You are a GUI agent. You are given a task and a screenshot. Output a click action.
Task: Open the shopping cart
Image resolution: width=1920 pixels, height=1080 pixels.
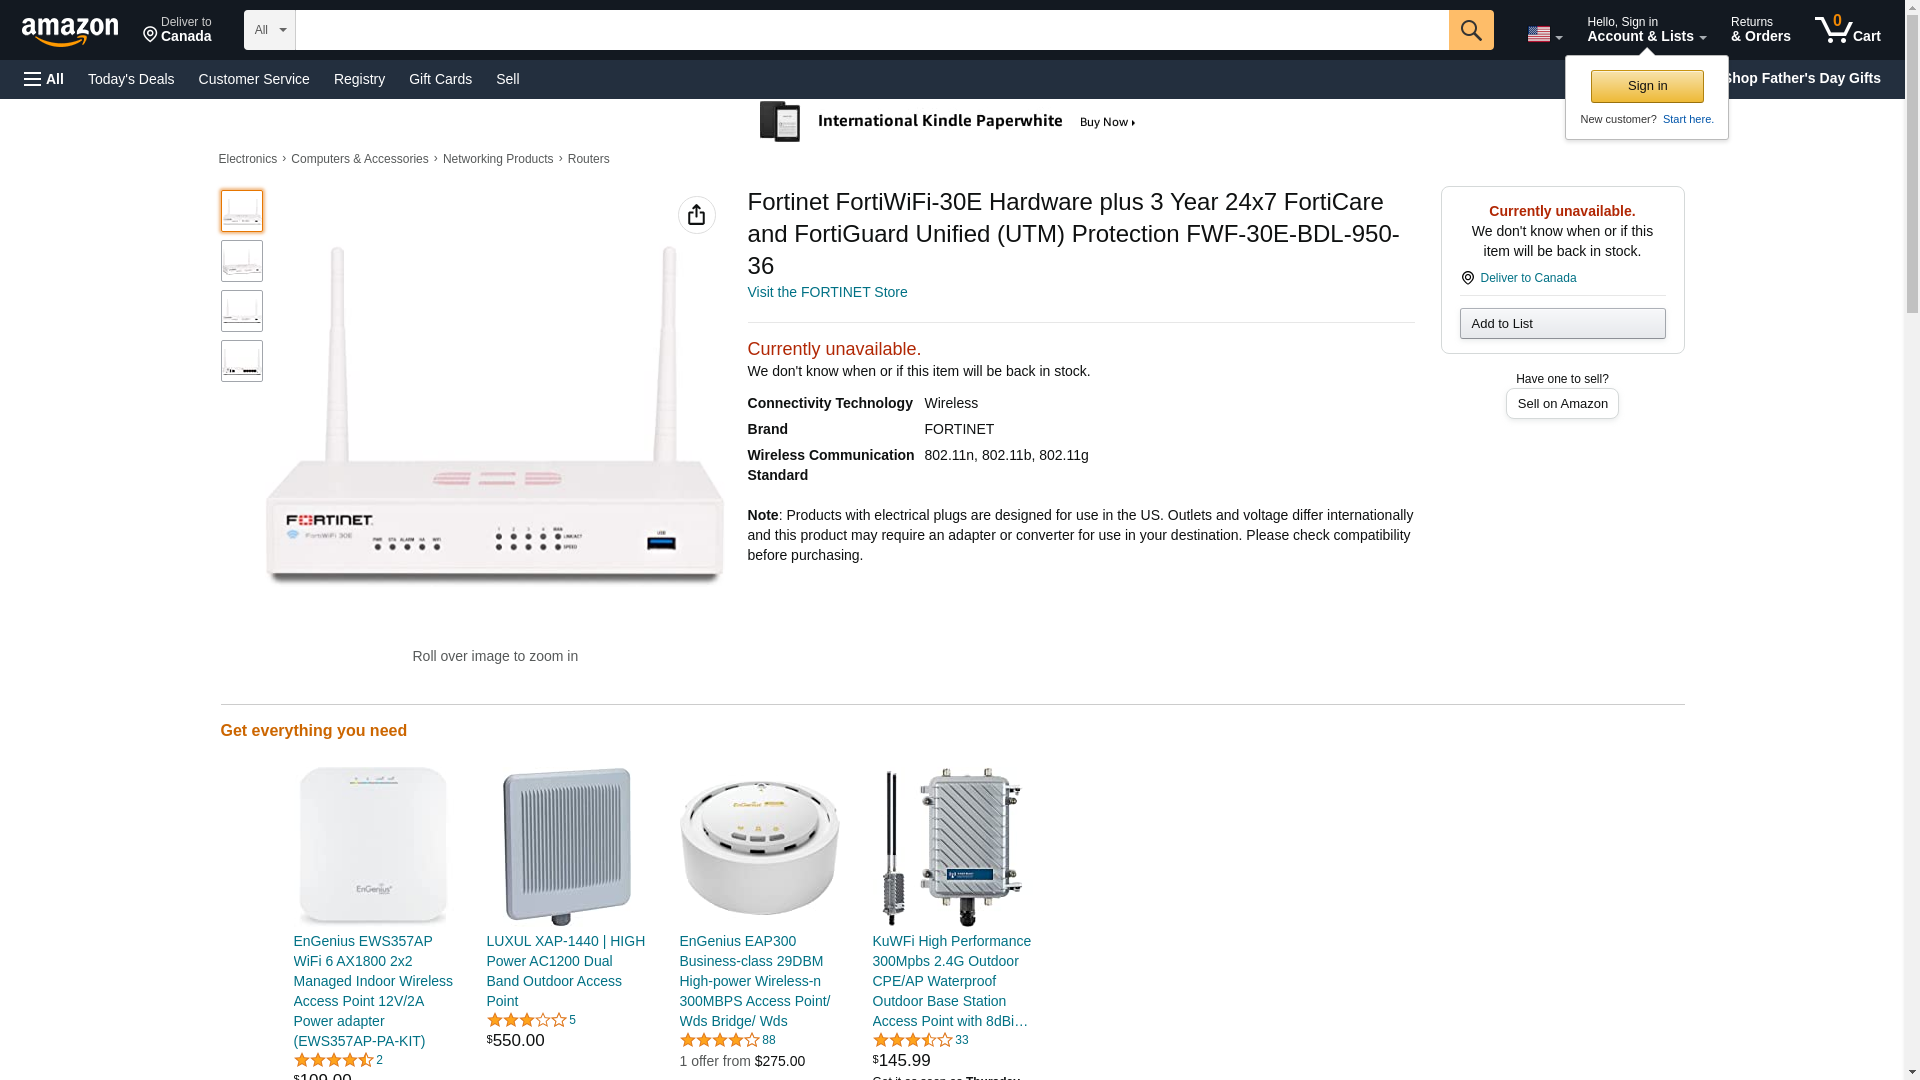pos(1847,30)
